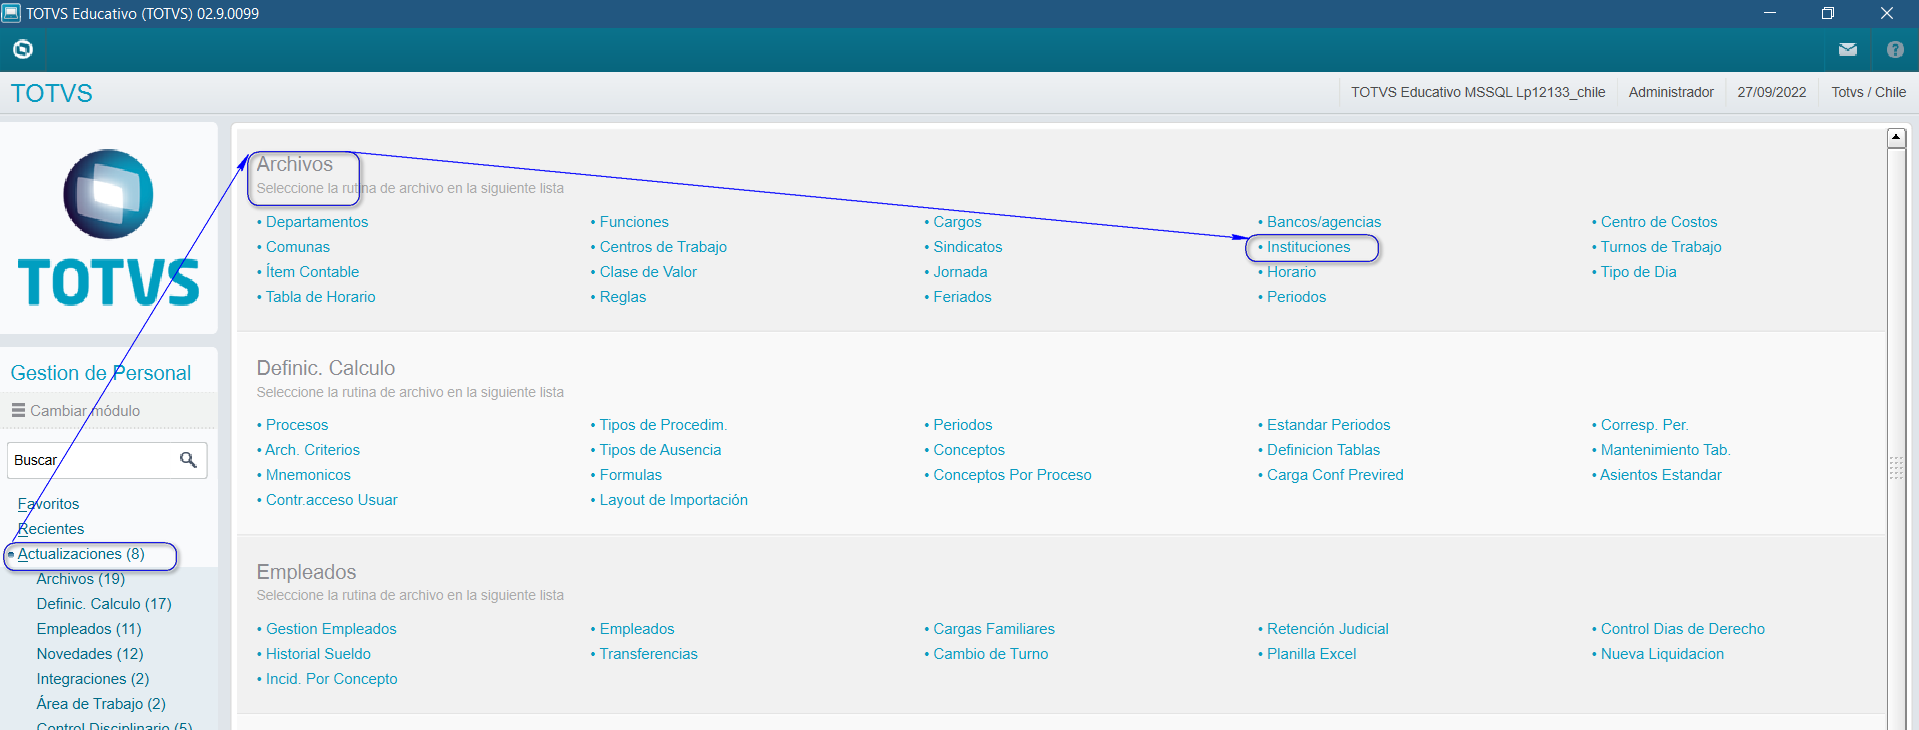Open the Funciones routine
The height and width of the screenshot is (730, 1919).
point(634,222)
